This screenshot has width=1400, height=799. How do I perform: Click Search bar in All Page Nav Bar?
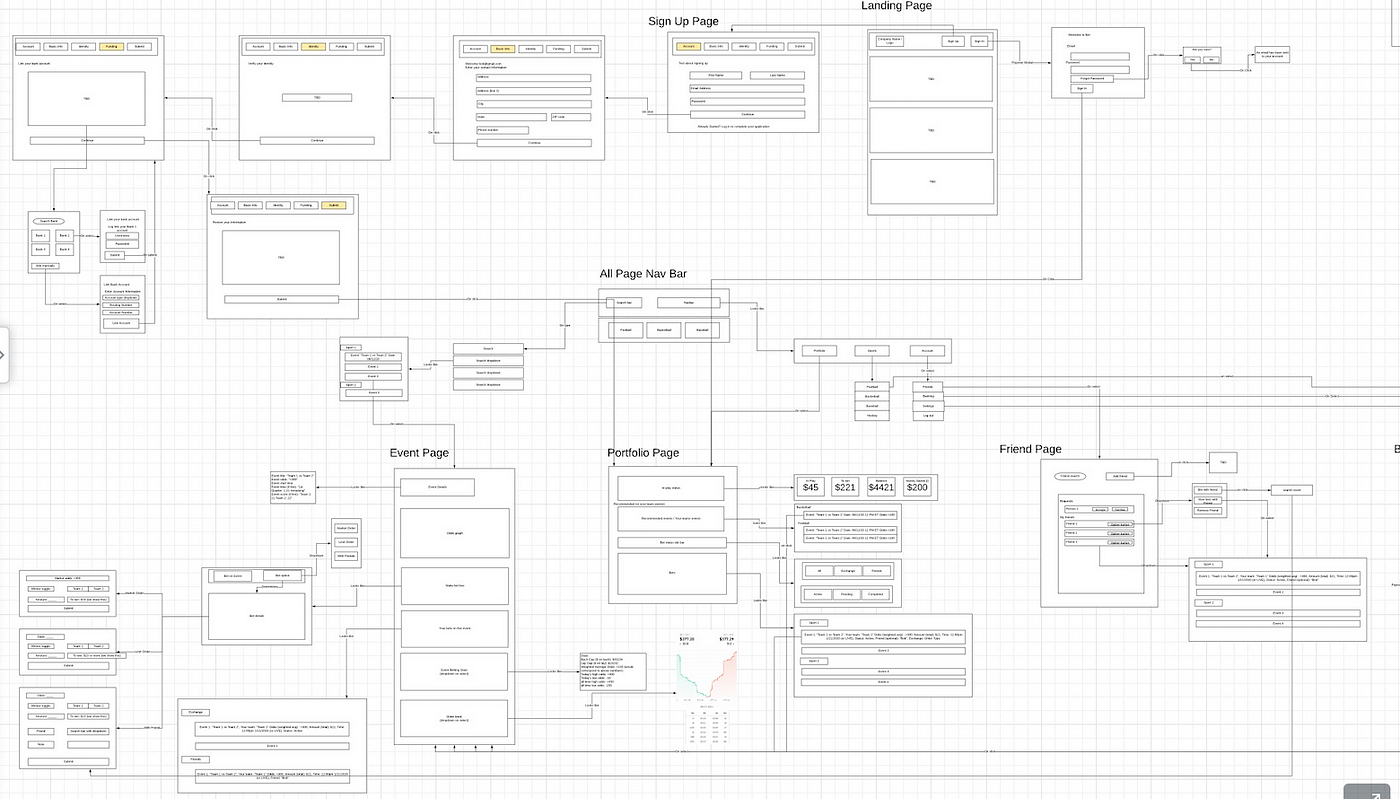click(x=624, y=302)
